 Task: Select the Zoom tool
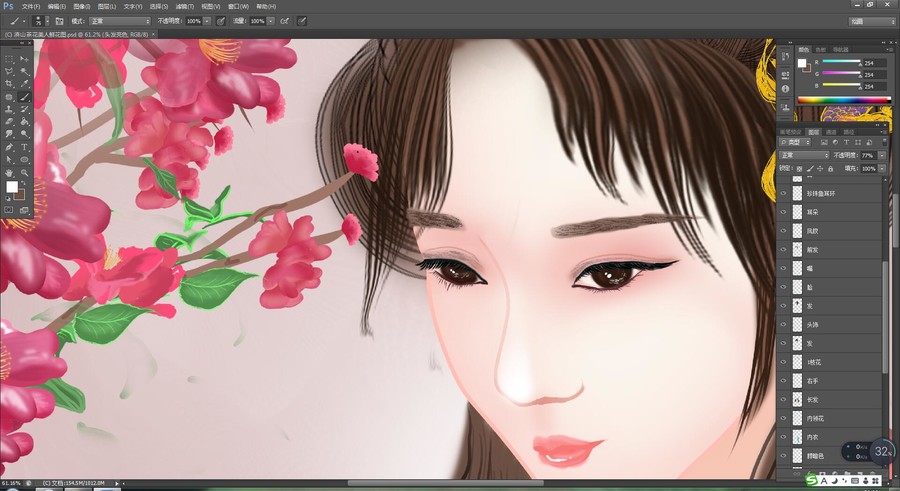[24, 172]
